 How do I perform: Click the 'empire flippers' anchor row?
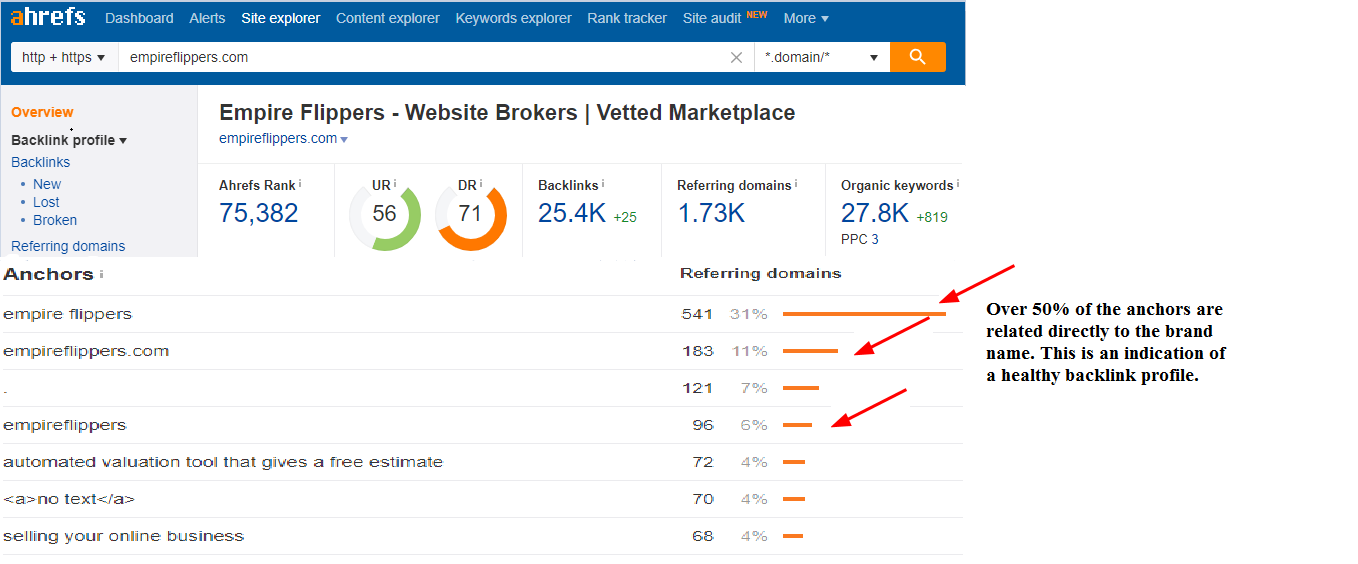click(x=481, y=314)
